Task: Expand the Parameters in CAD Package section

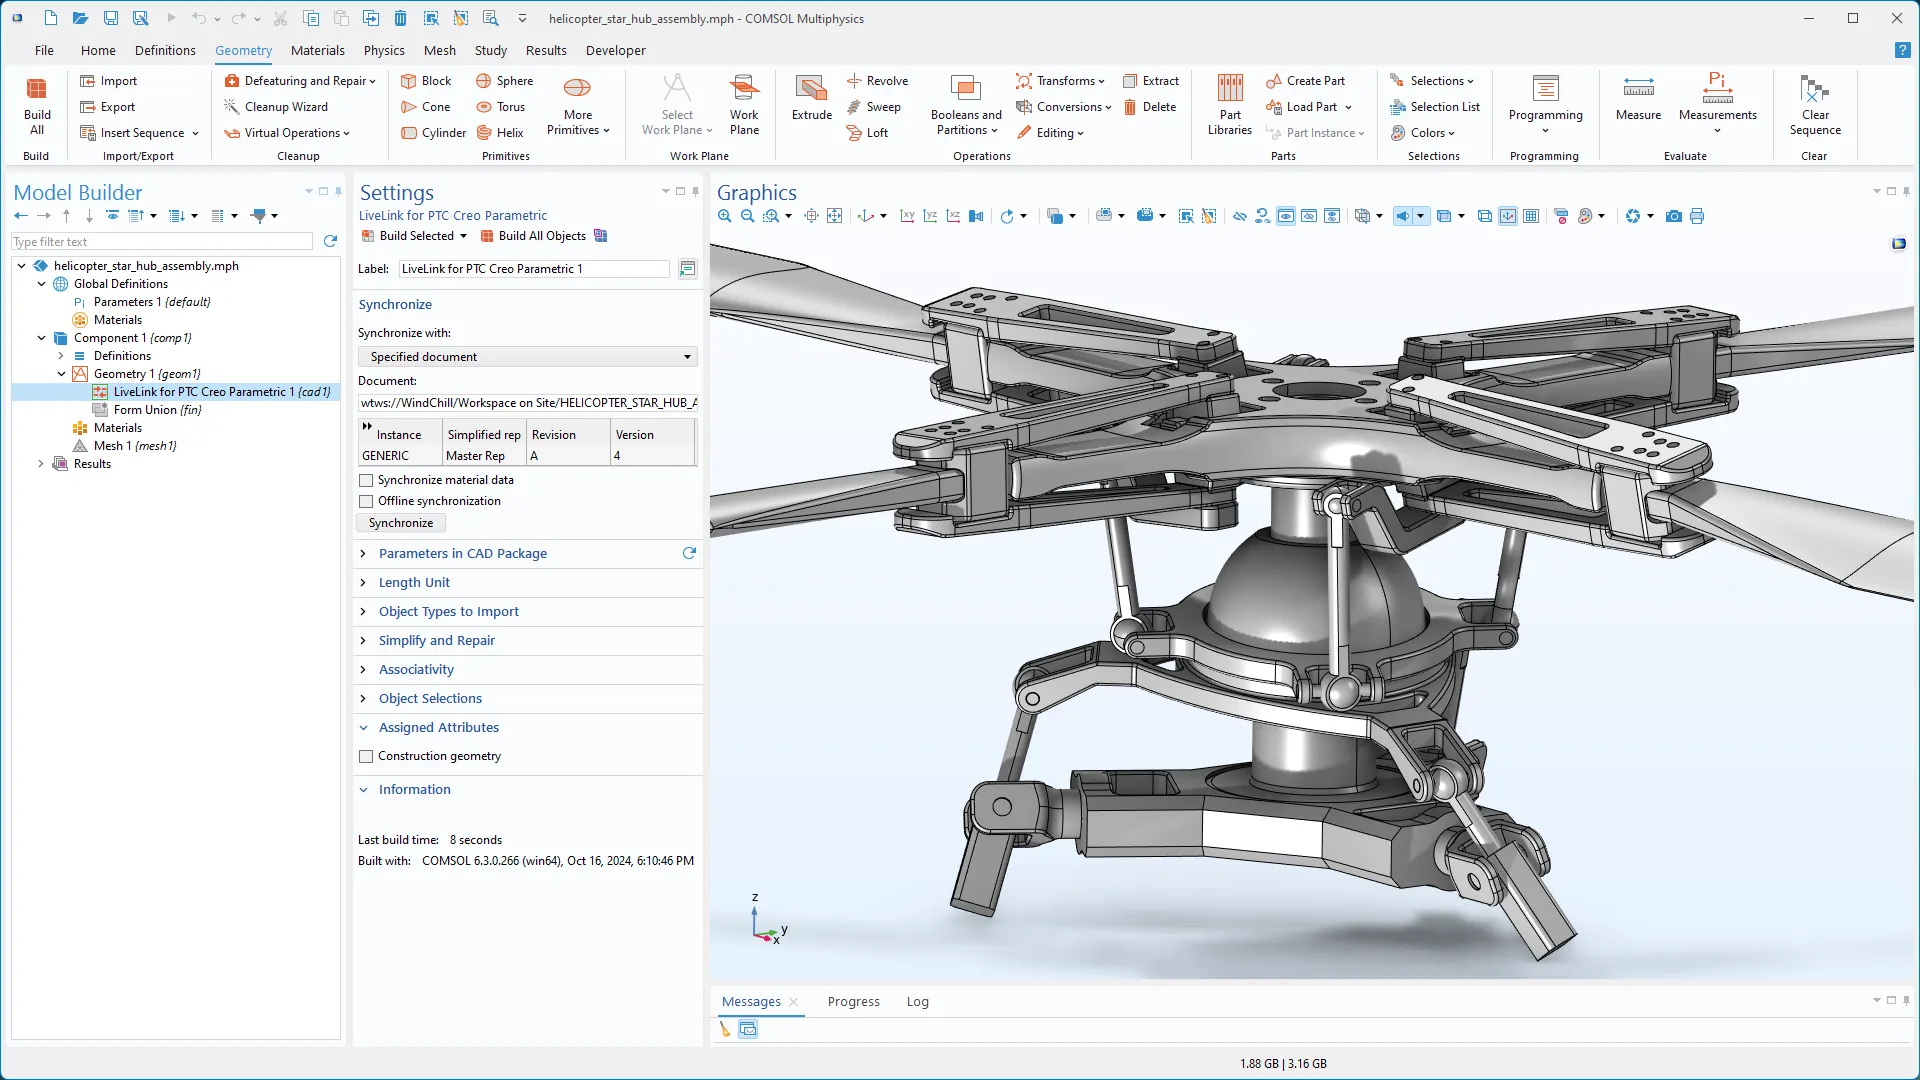Action: [462, 554]
